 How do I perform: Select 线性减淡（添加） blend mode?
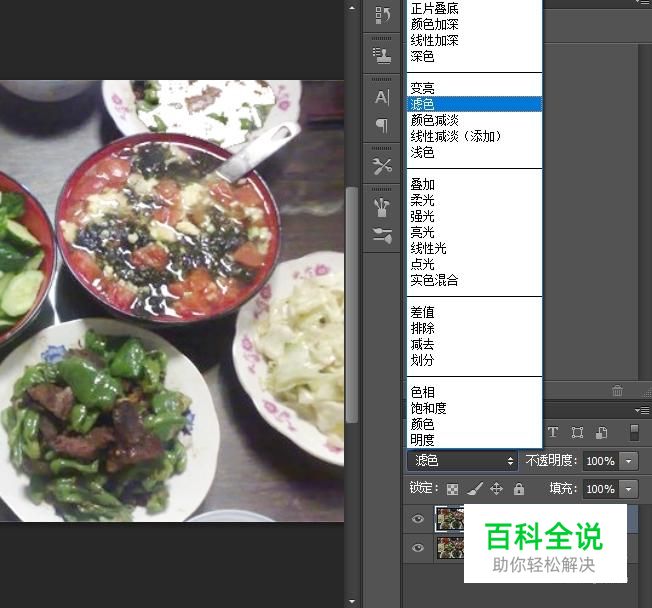[474, 136]
